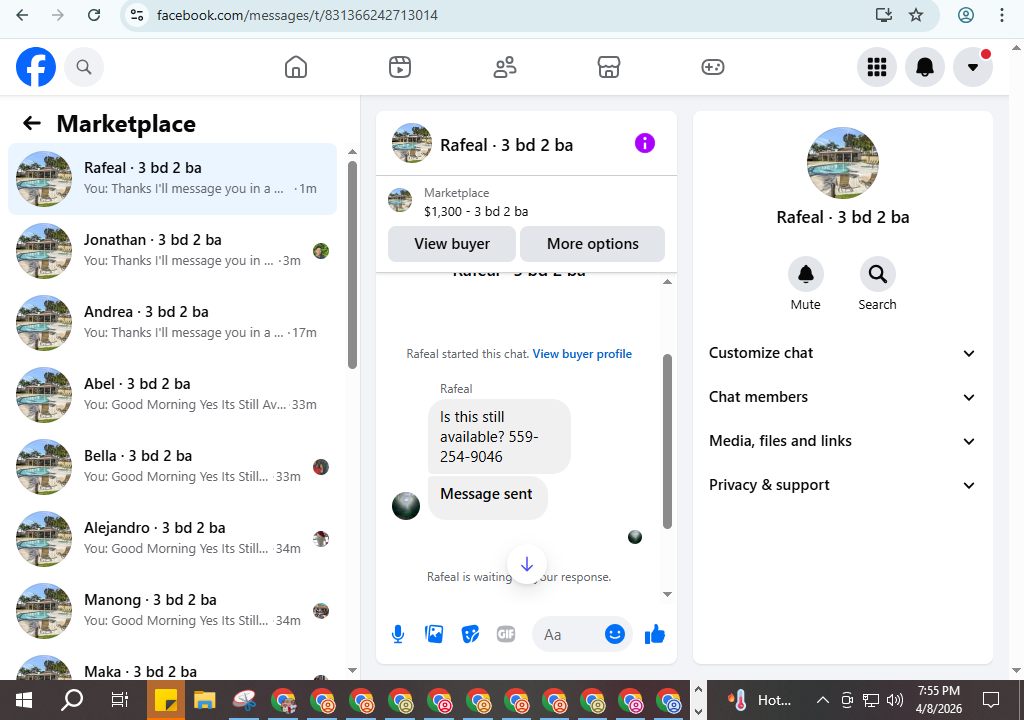
Task: Click the facebook.com address bar URL
Action: coord(297,15)
